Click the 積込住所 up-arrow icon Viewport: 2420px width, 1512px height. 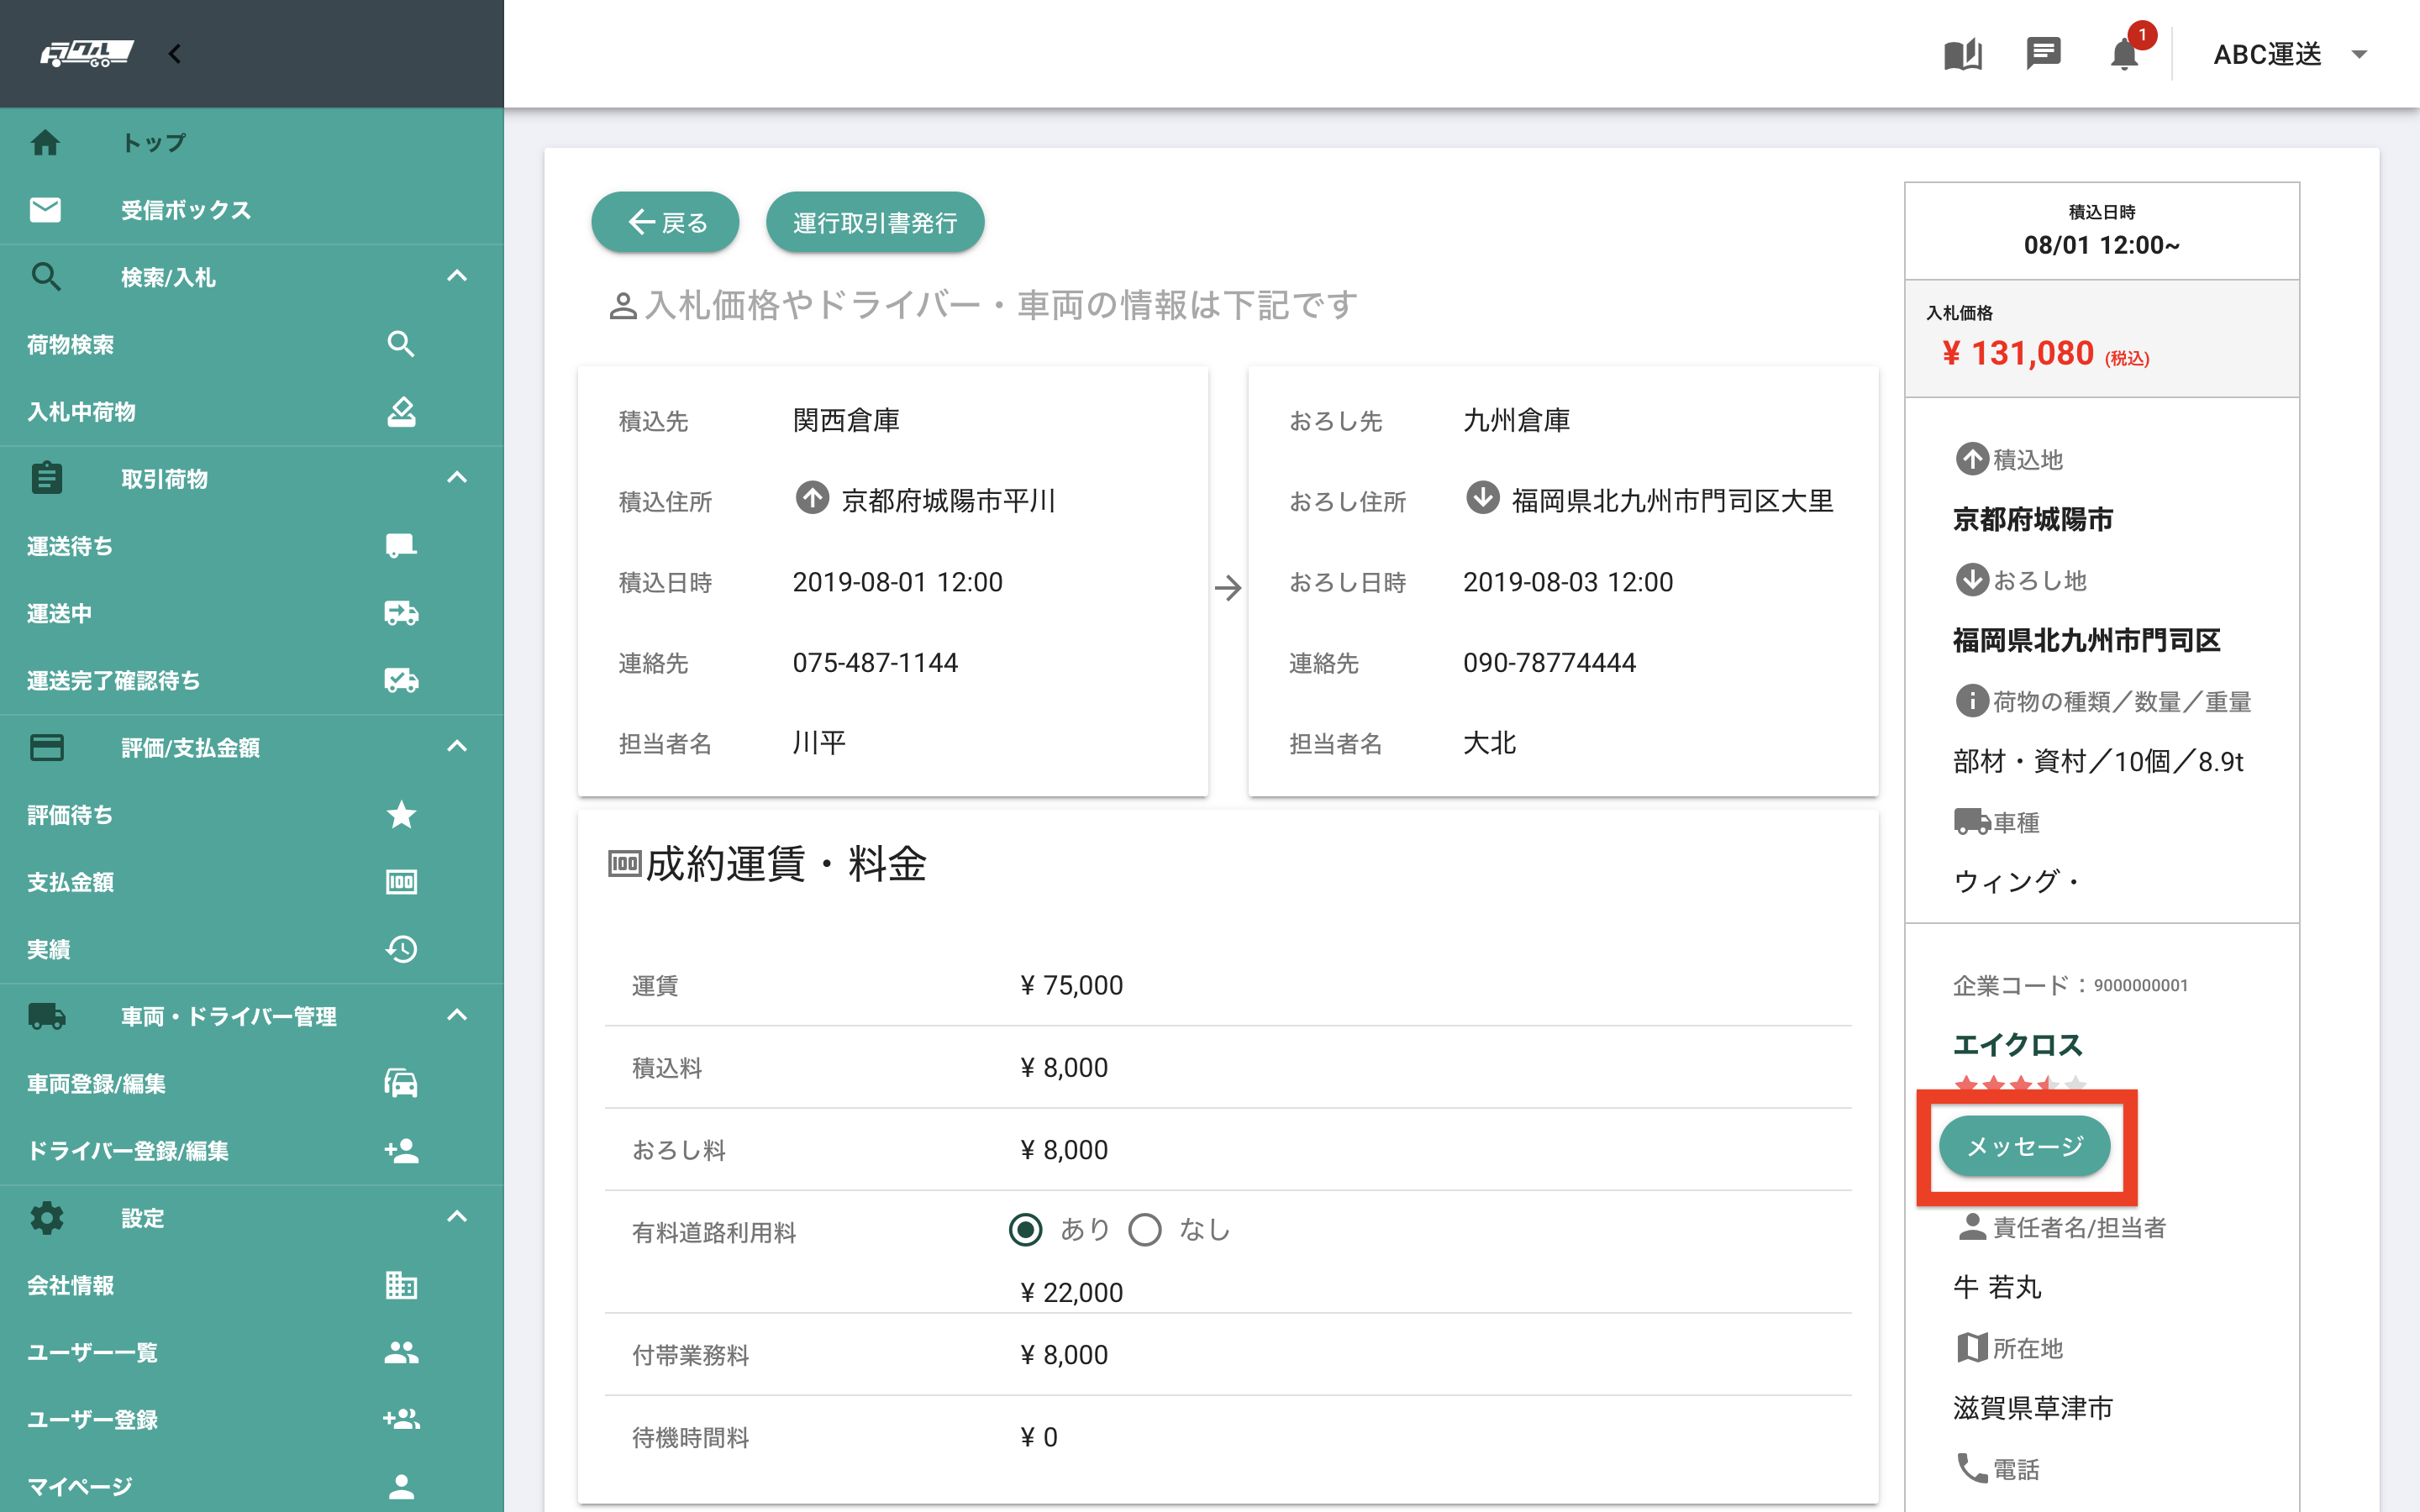point(812,497)
